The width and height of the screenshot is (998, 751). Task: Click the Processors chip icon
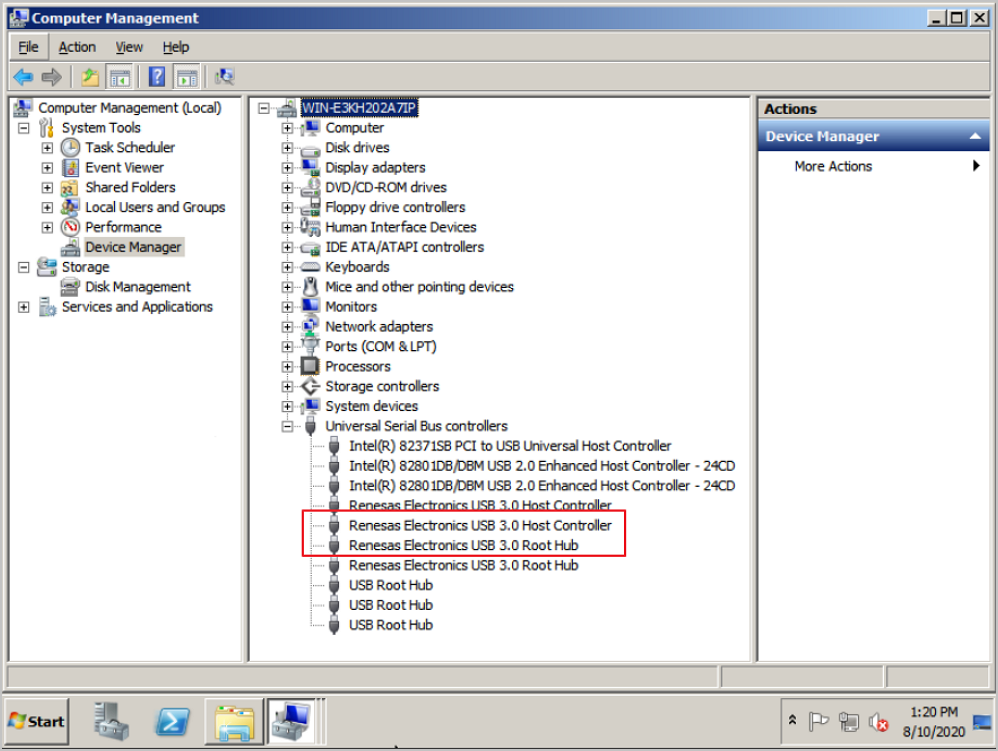pos(310,366)
